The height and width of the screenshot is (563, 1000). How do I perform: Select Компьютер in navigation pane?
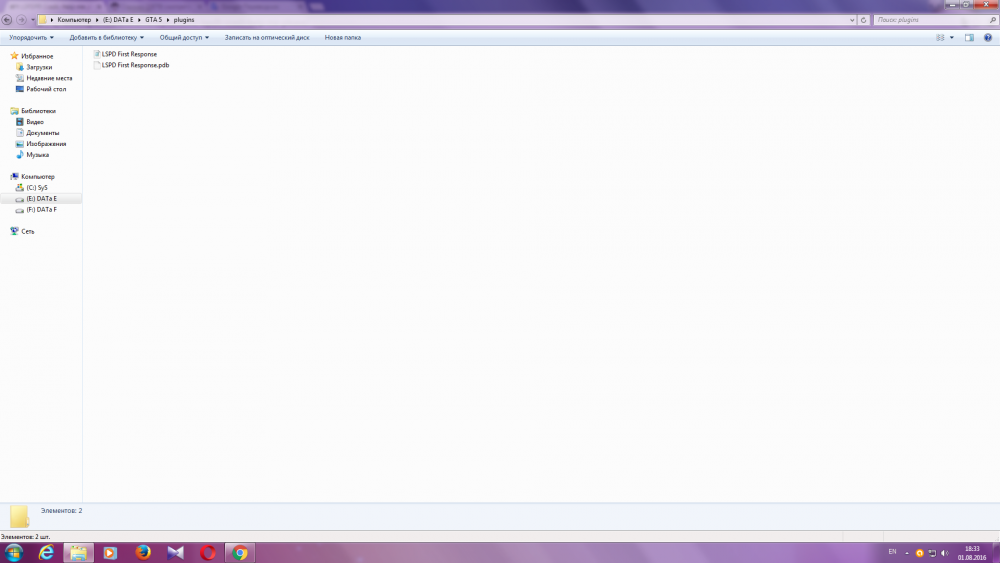[38, 177]
